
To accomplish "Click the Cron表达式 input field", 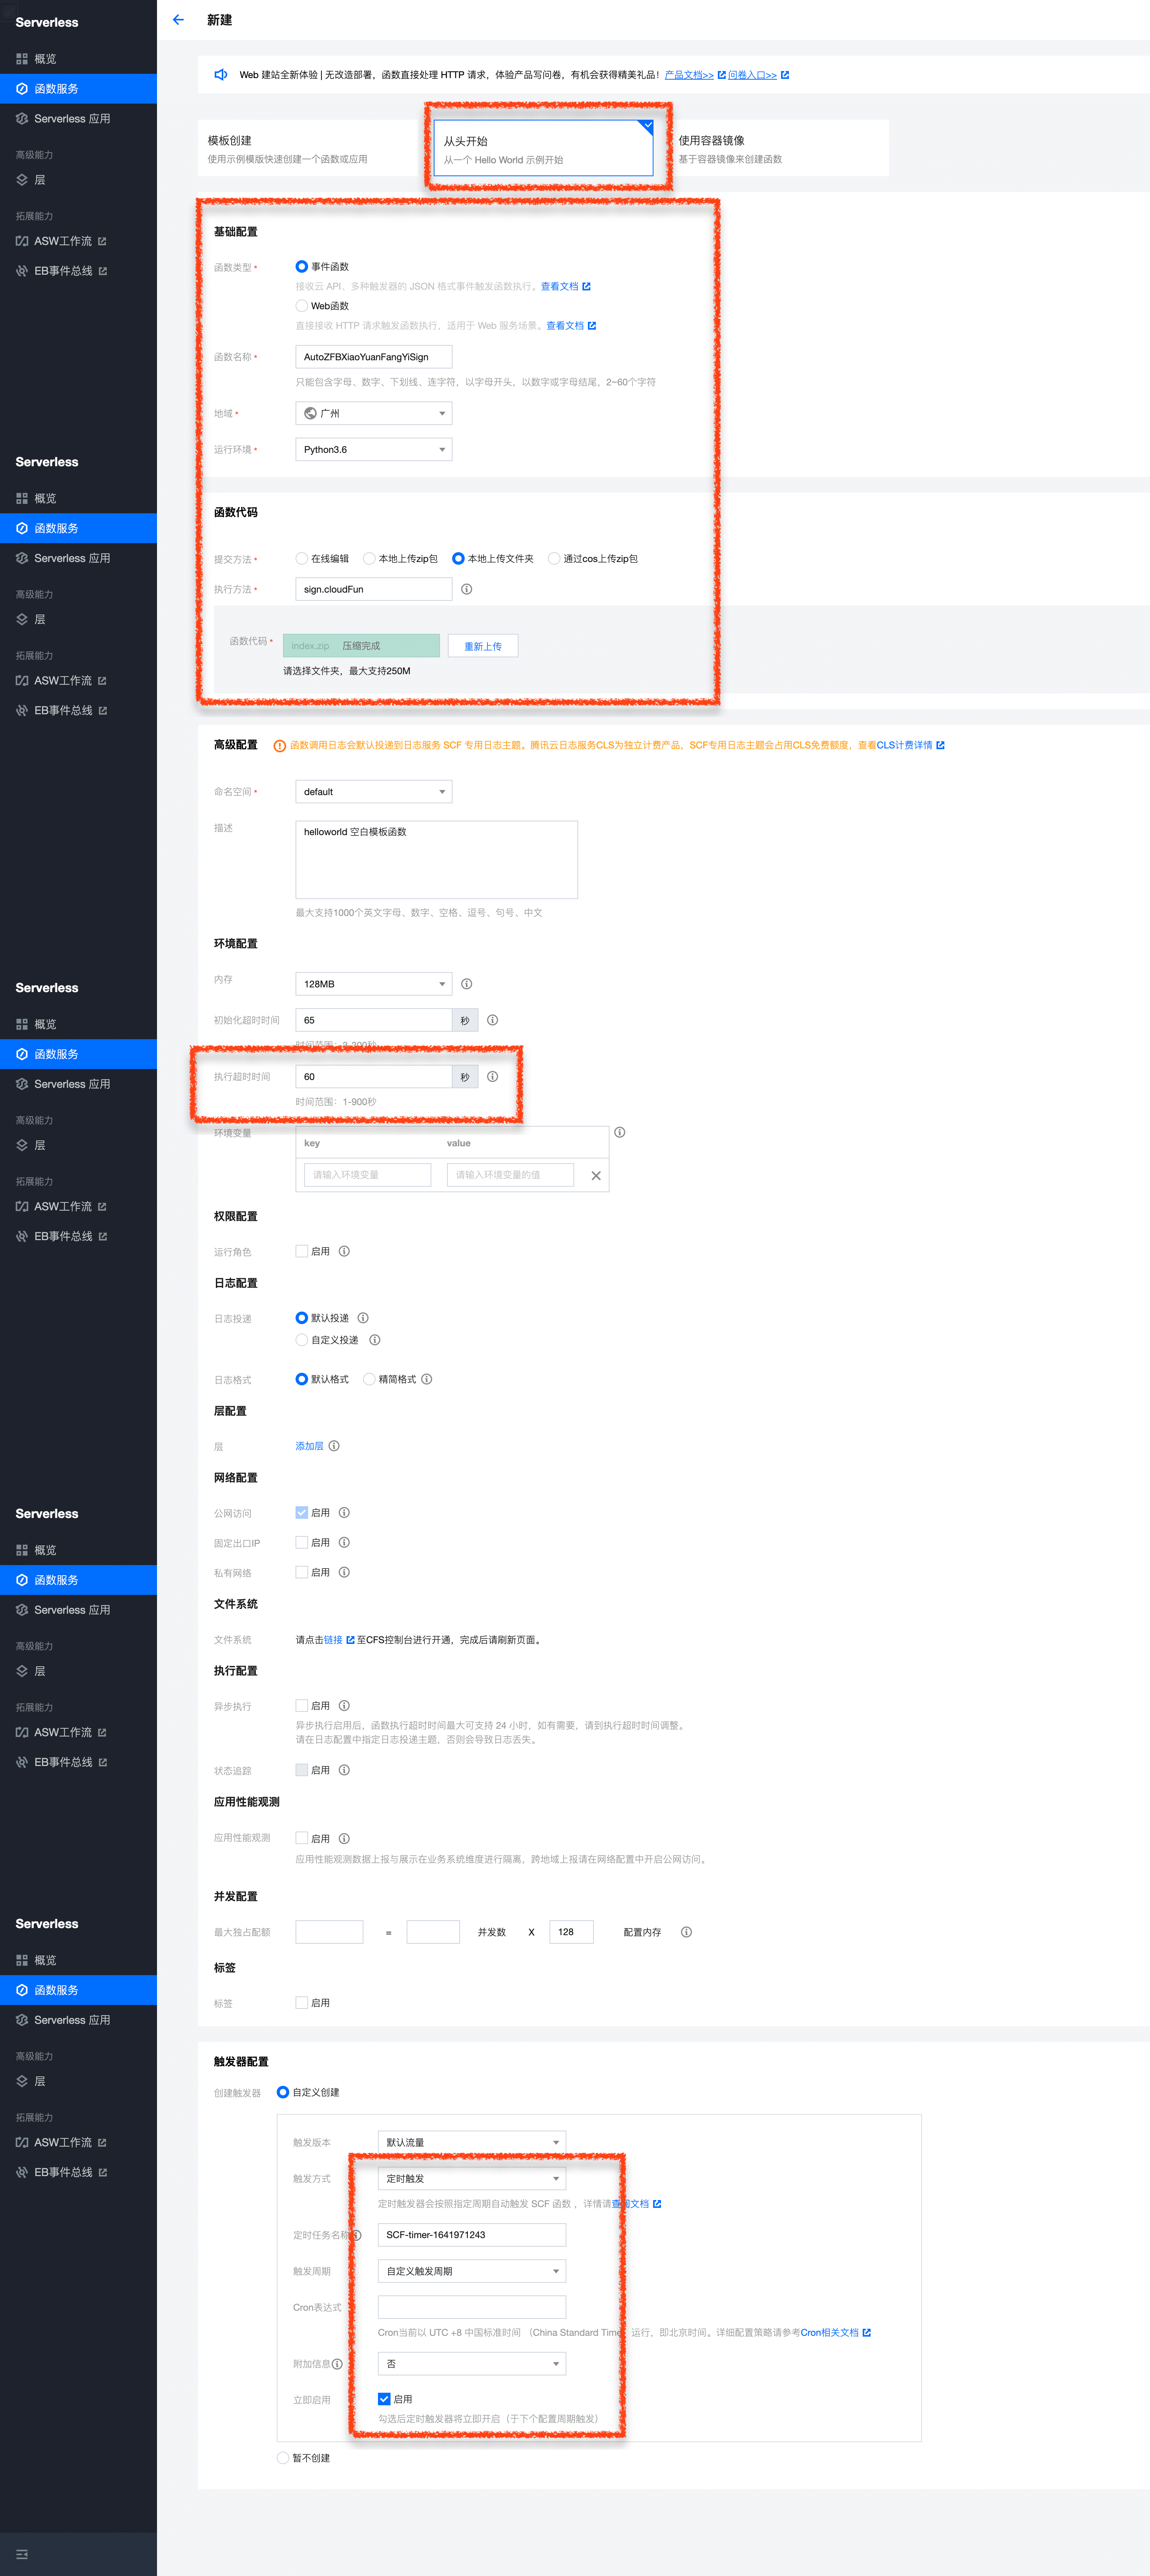I will point(471,2307).
